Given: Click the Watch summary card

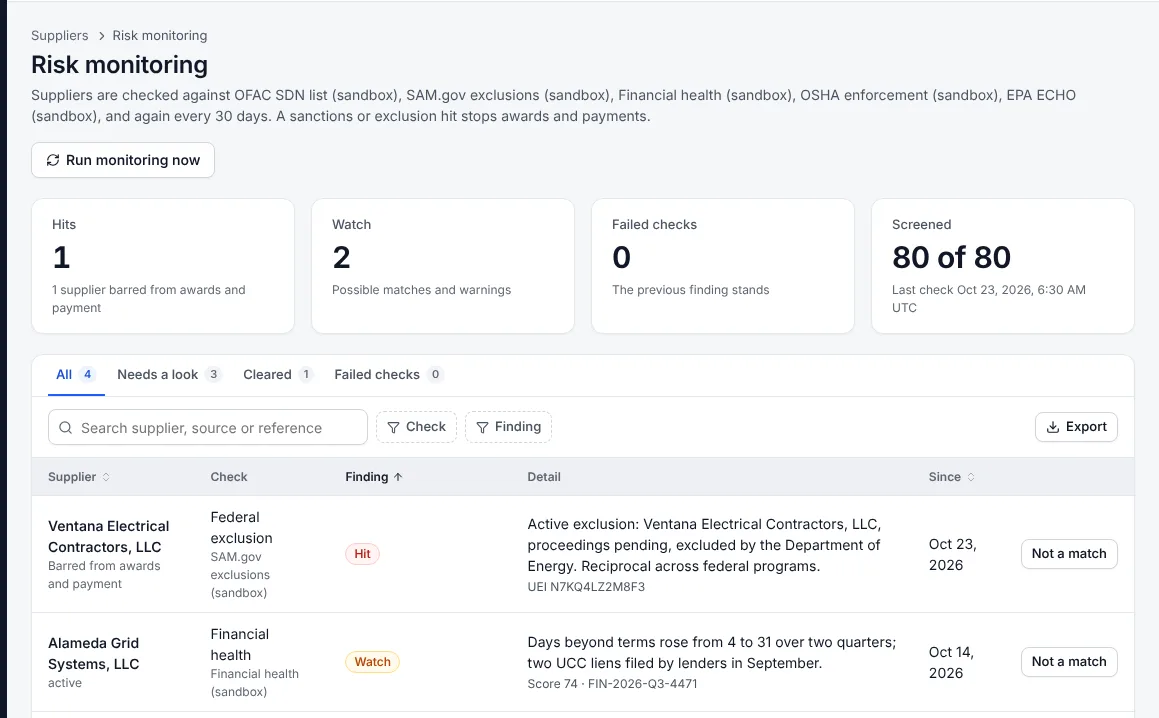Looking at the screenshot, I should (443, 266).
